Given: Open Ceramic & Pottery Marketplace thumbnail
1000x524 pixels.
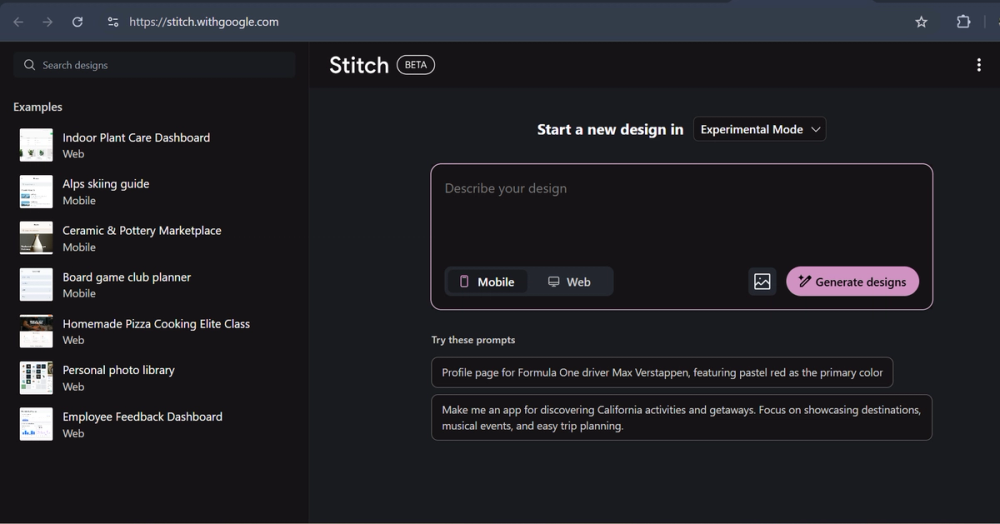Looking at the screenshot, I should tap(36, 238).
